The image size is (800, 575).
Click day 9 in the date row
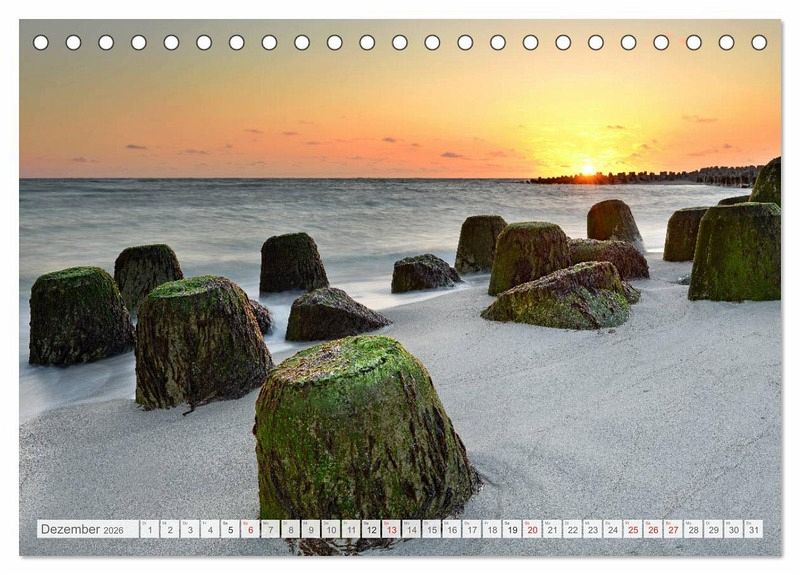click(x=311, y=529)
